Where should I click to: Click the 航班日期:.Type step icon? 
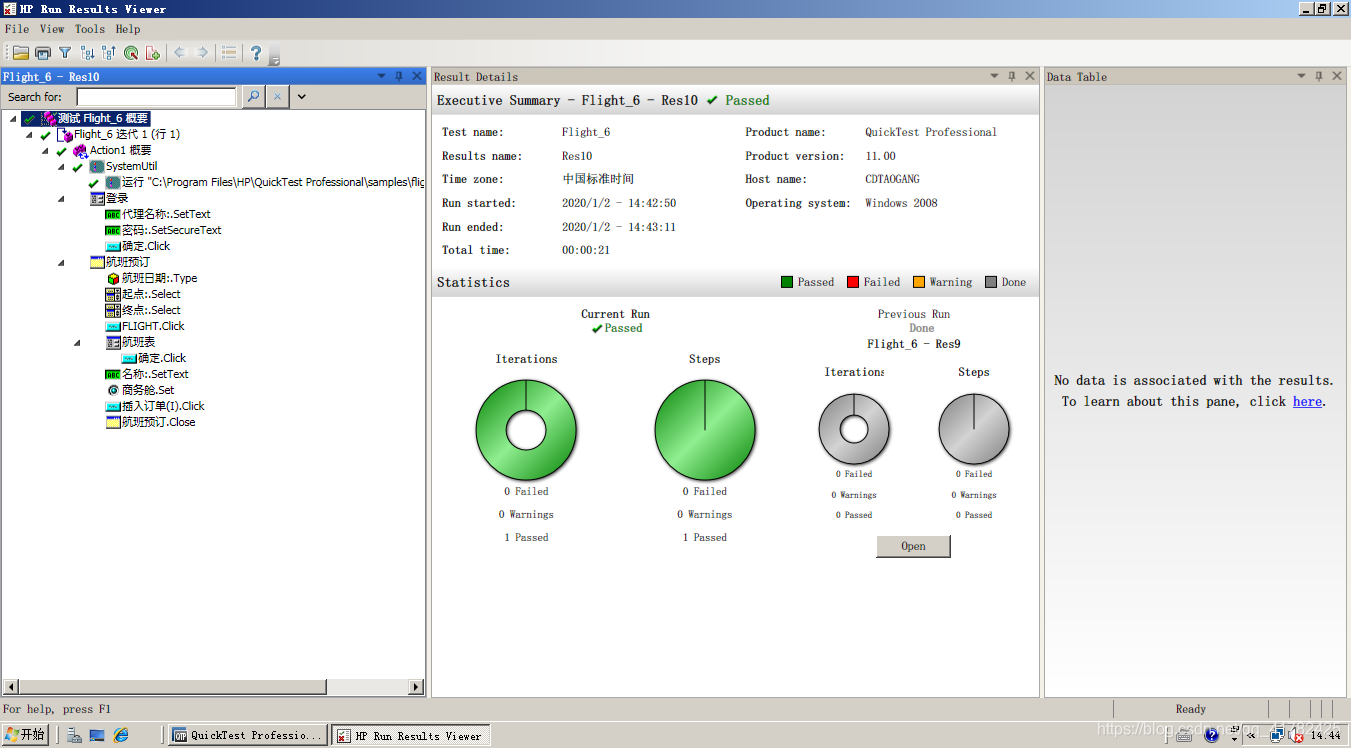[x=112, y=278]
